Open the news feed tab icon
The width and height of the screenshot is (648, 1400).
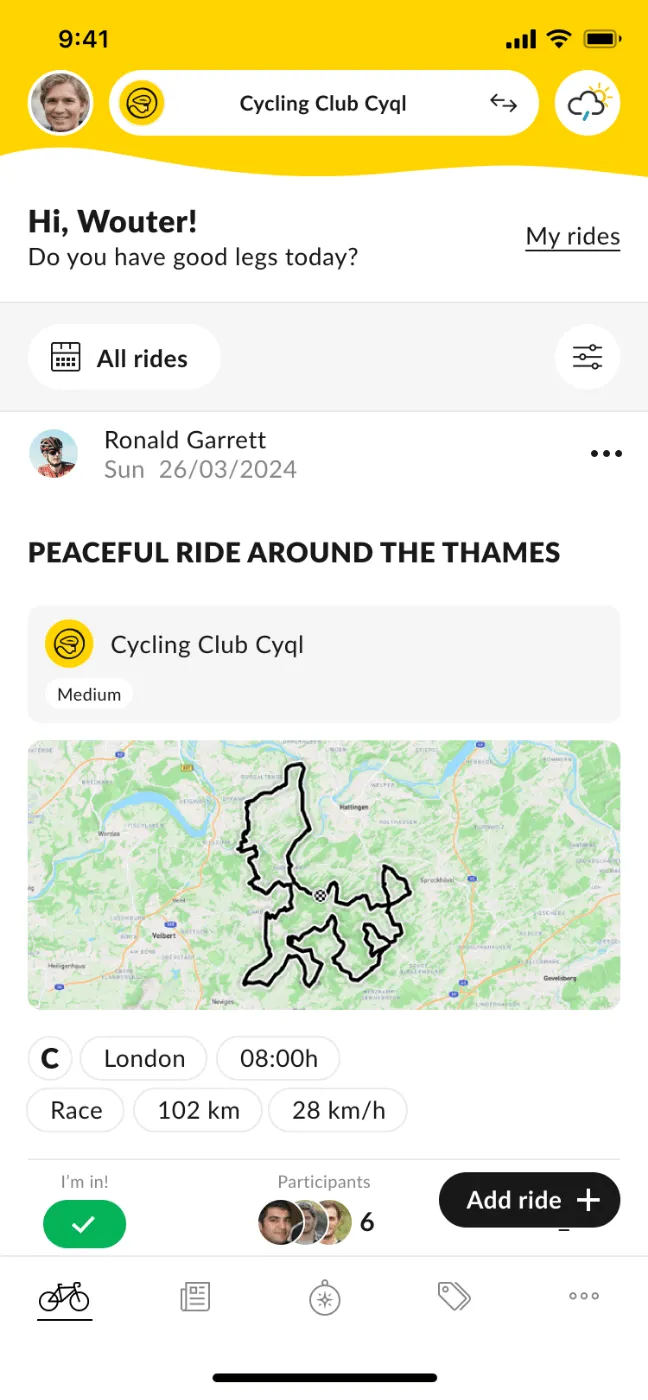tap(194, 1297)
